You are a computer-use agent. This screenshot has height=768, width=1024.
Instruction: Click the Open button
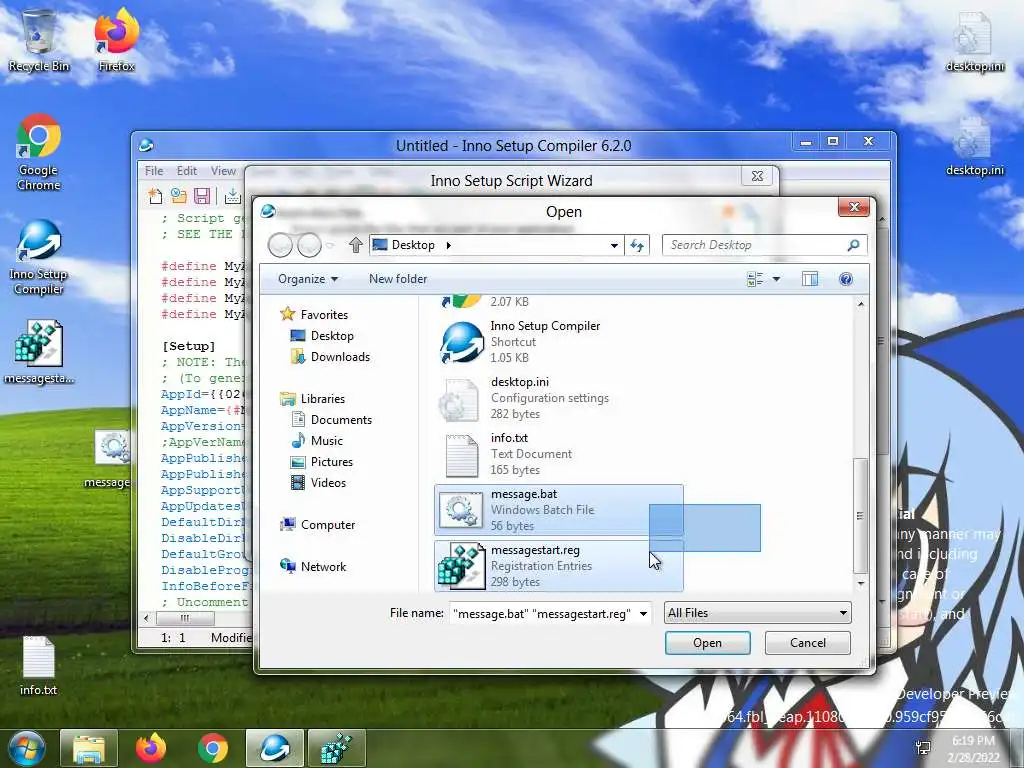coord(707,643)
